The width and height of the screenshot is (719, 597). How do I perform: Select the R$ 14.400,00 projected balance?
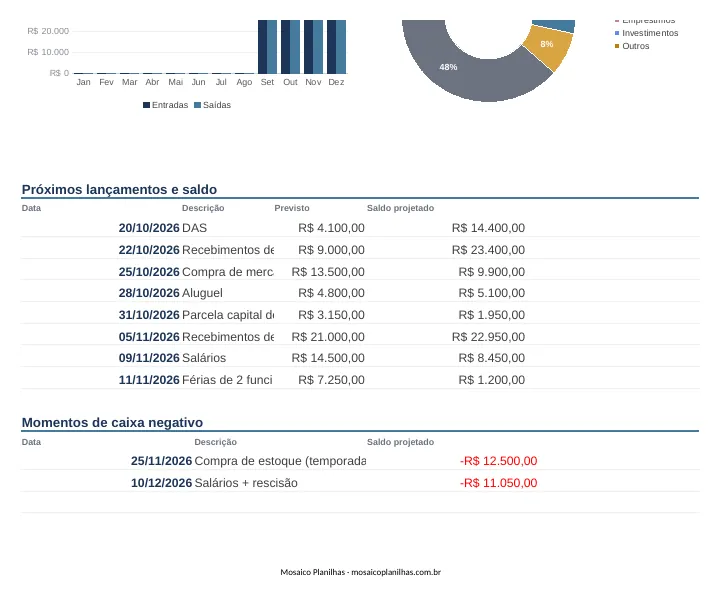[x=488, y=228]
